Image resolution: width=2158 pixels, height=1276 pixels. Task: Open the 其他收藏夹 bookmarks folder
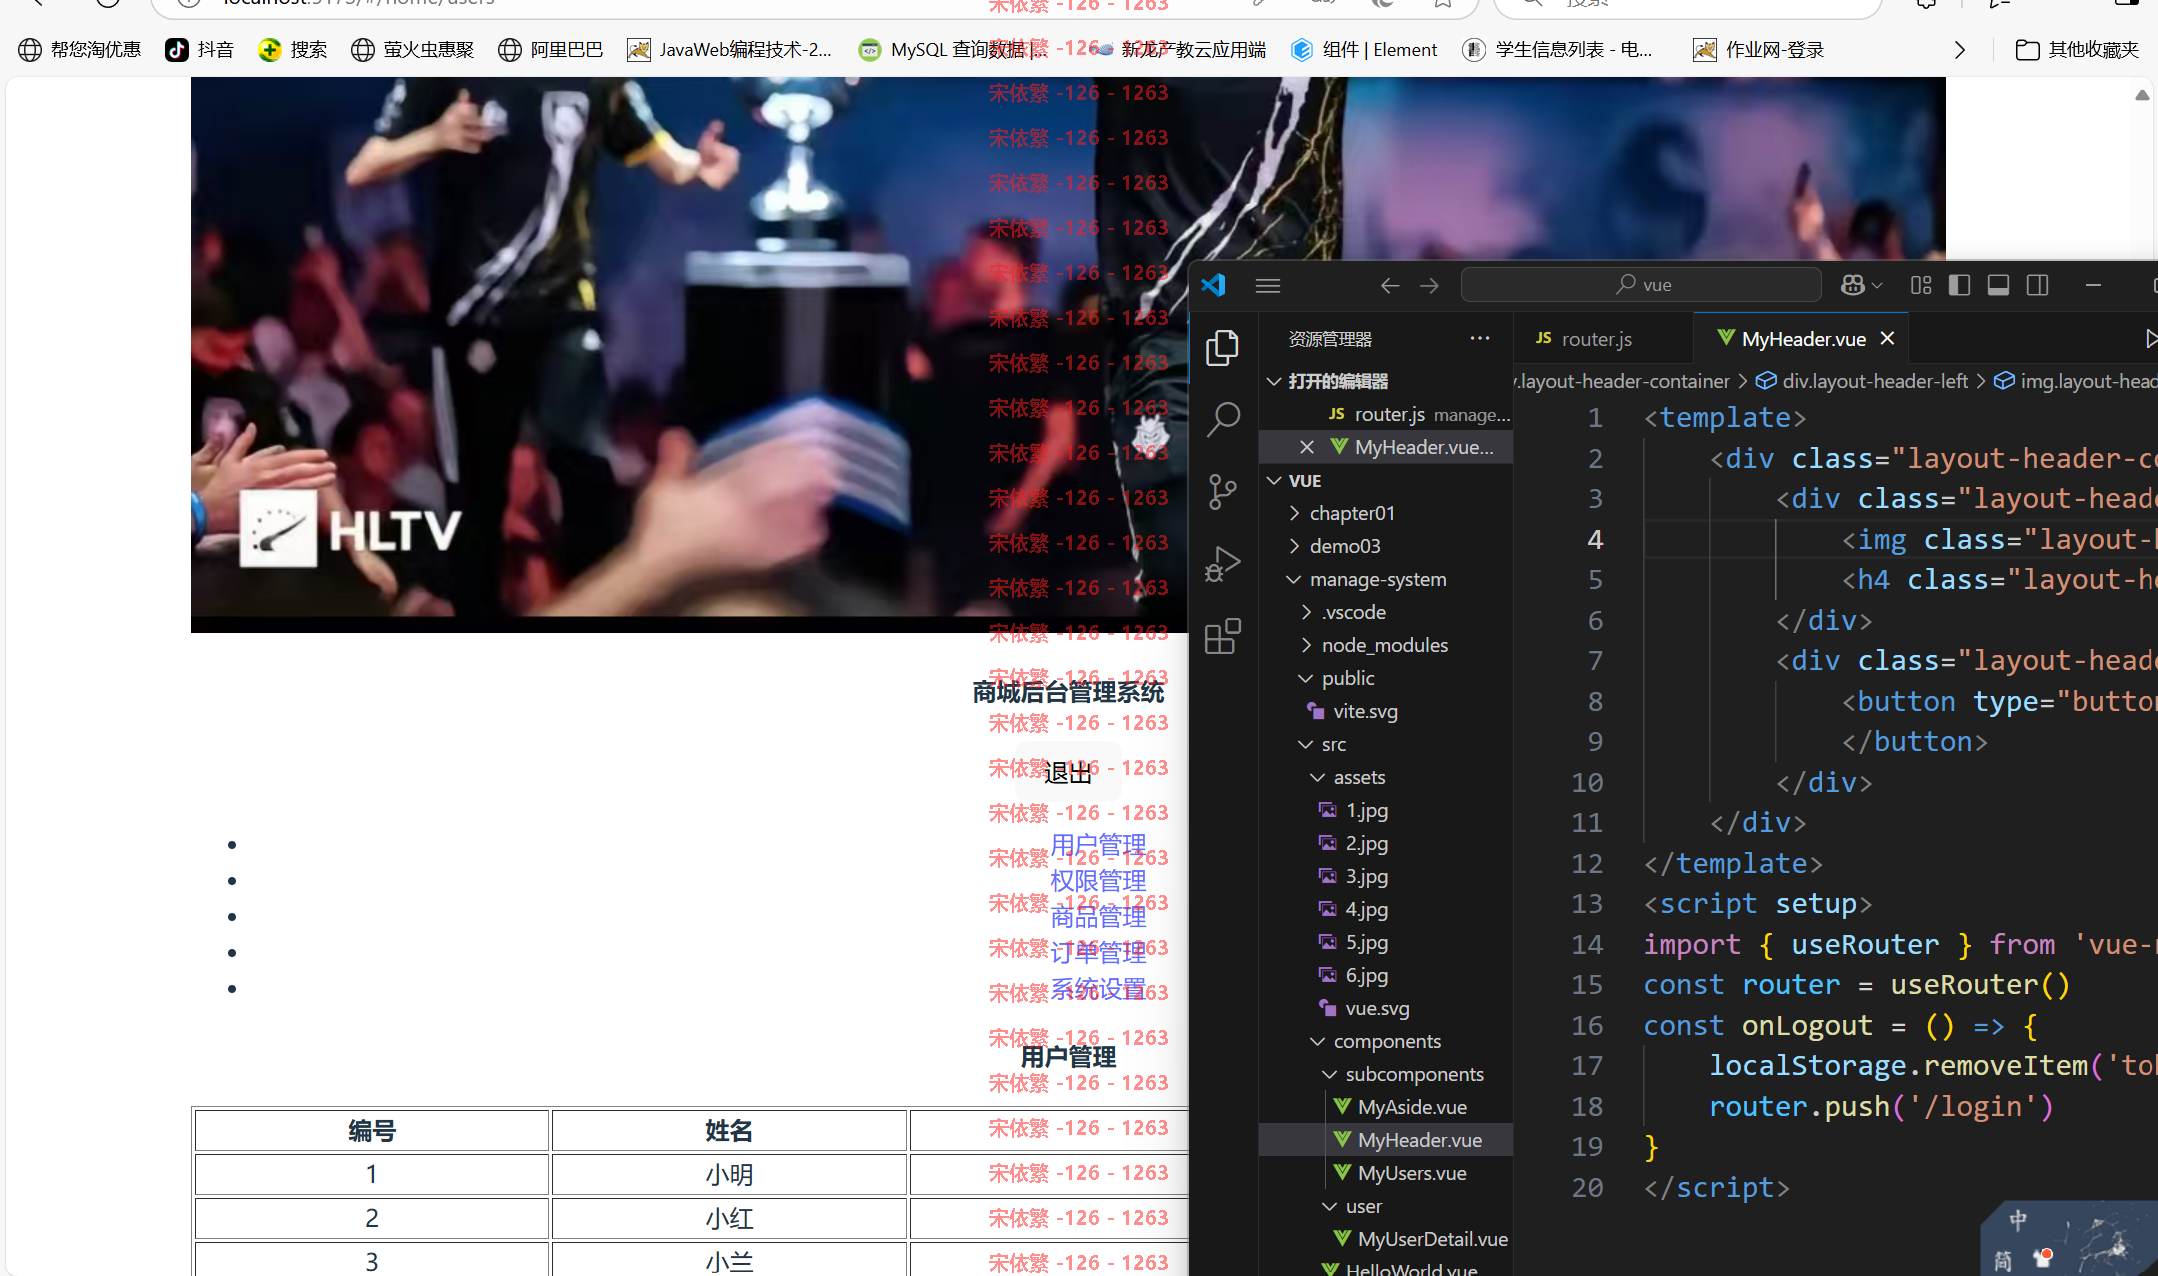click(x=2077, y=50)
